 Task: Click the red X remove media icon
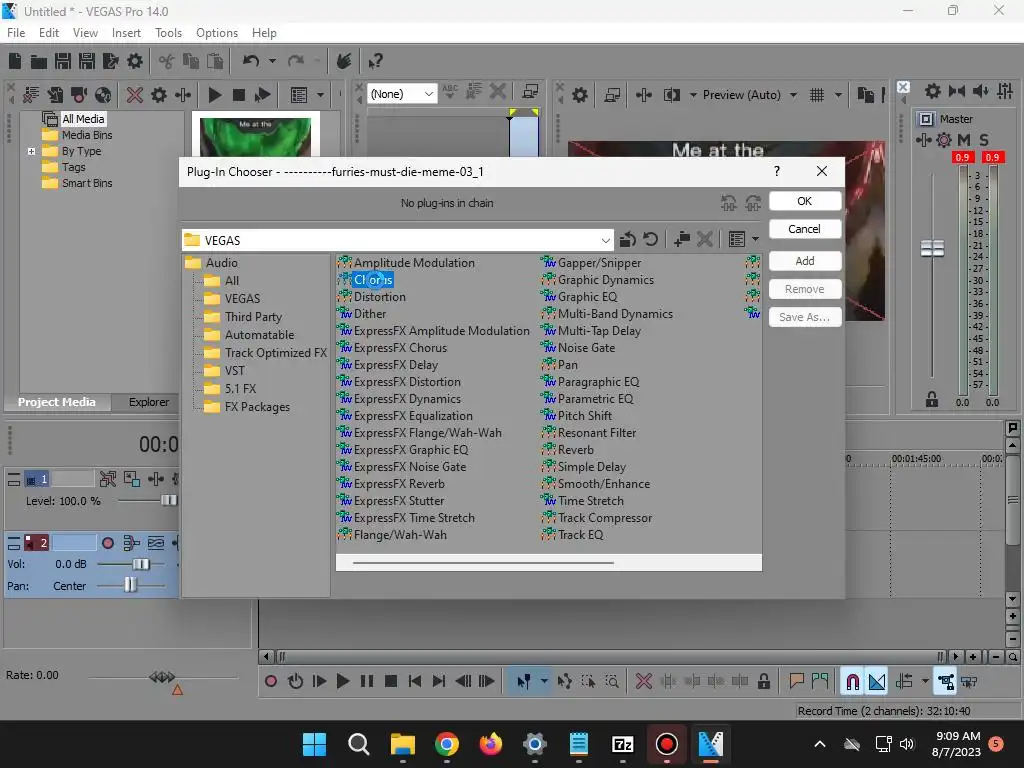pyautogui.click(x=135, y=95)
